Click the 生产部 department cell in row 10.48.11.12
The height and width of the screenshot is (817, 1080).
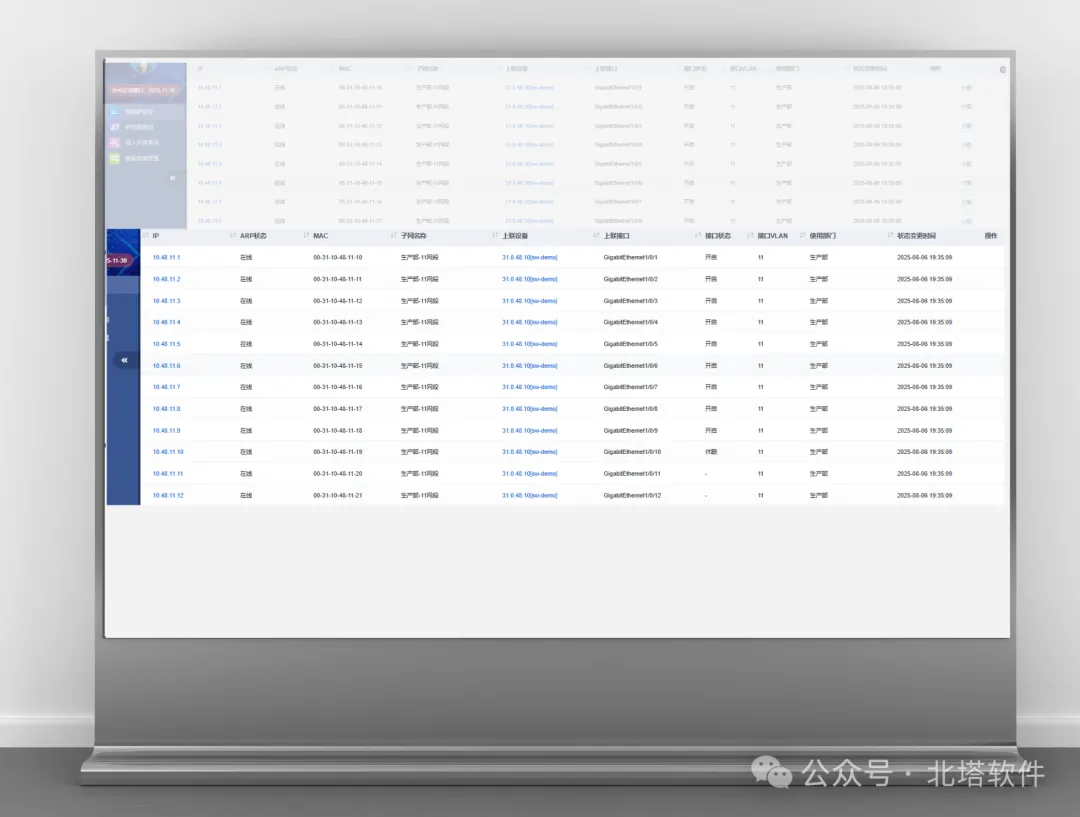(x=818, y=495)
